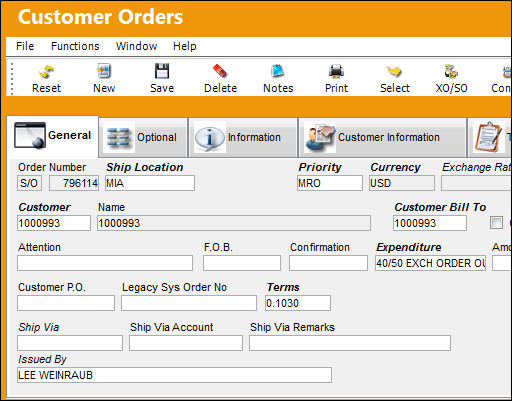This screenshot has width=512, height=401.
Task: Click the Customer Bill To label
Action: pos(440,207)
